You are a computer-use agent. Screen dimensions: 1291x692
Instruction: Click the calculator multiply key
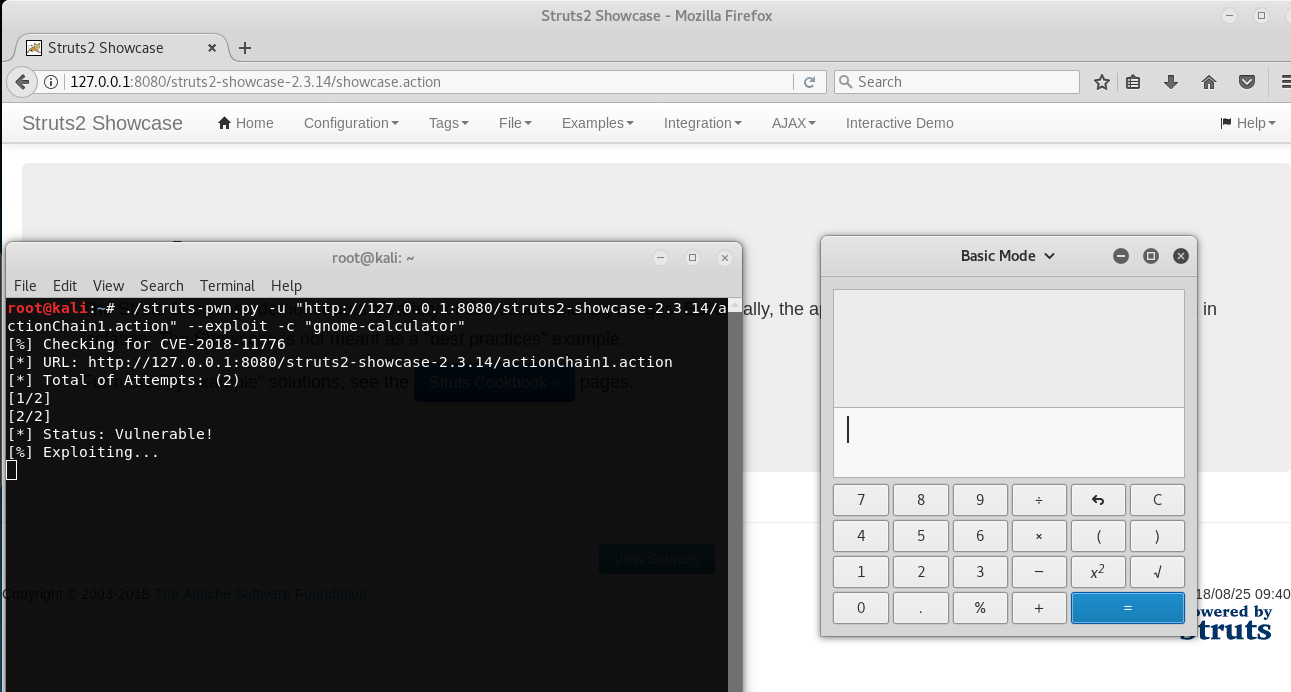[1039, 536]
